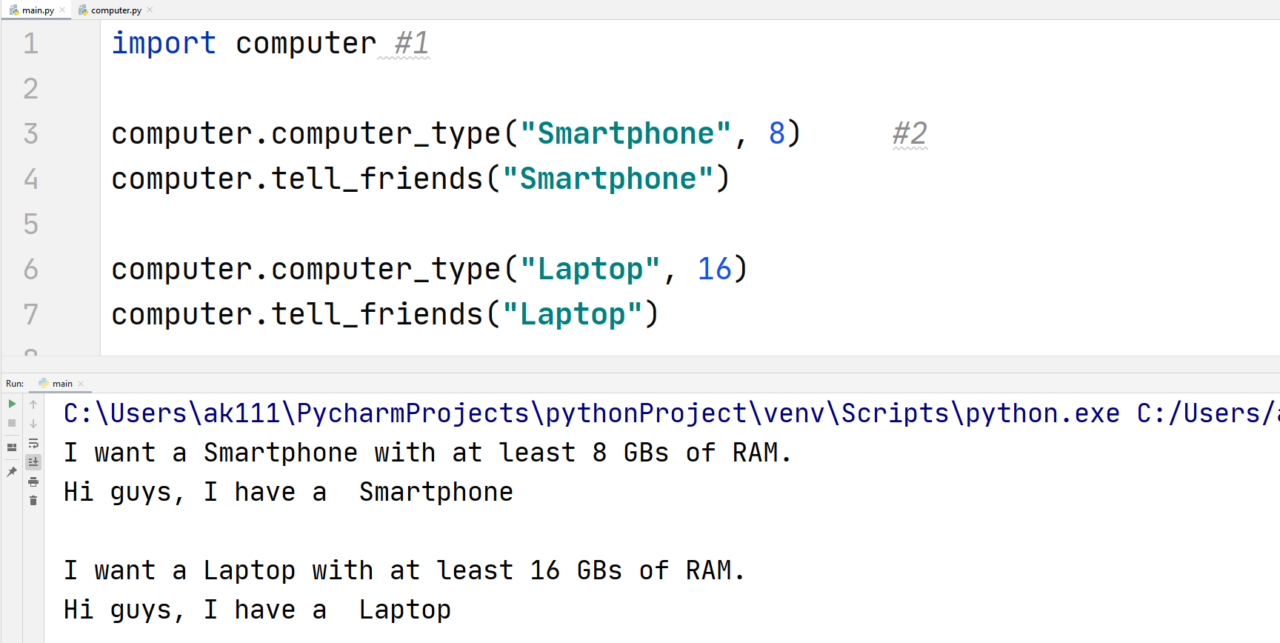Click the Python icon on the main run tab

43,383
